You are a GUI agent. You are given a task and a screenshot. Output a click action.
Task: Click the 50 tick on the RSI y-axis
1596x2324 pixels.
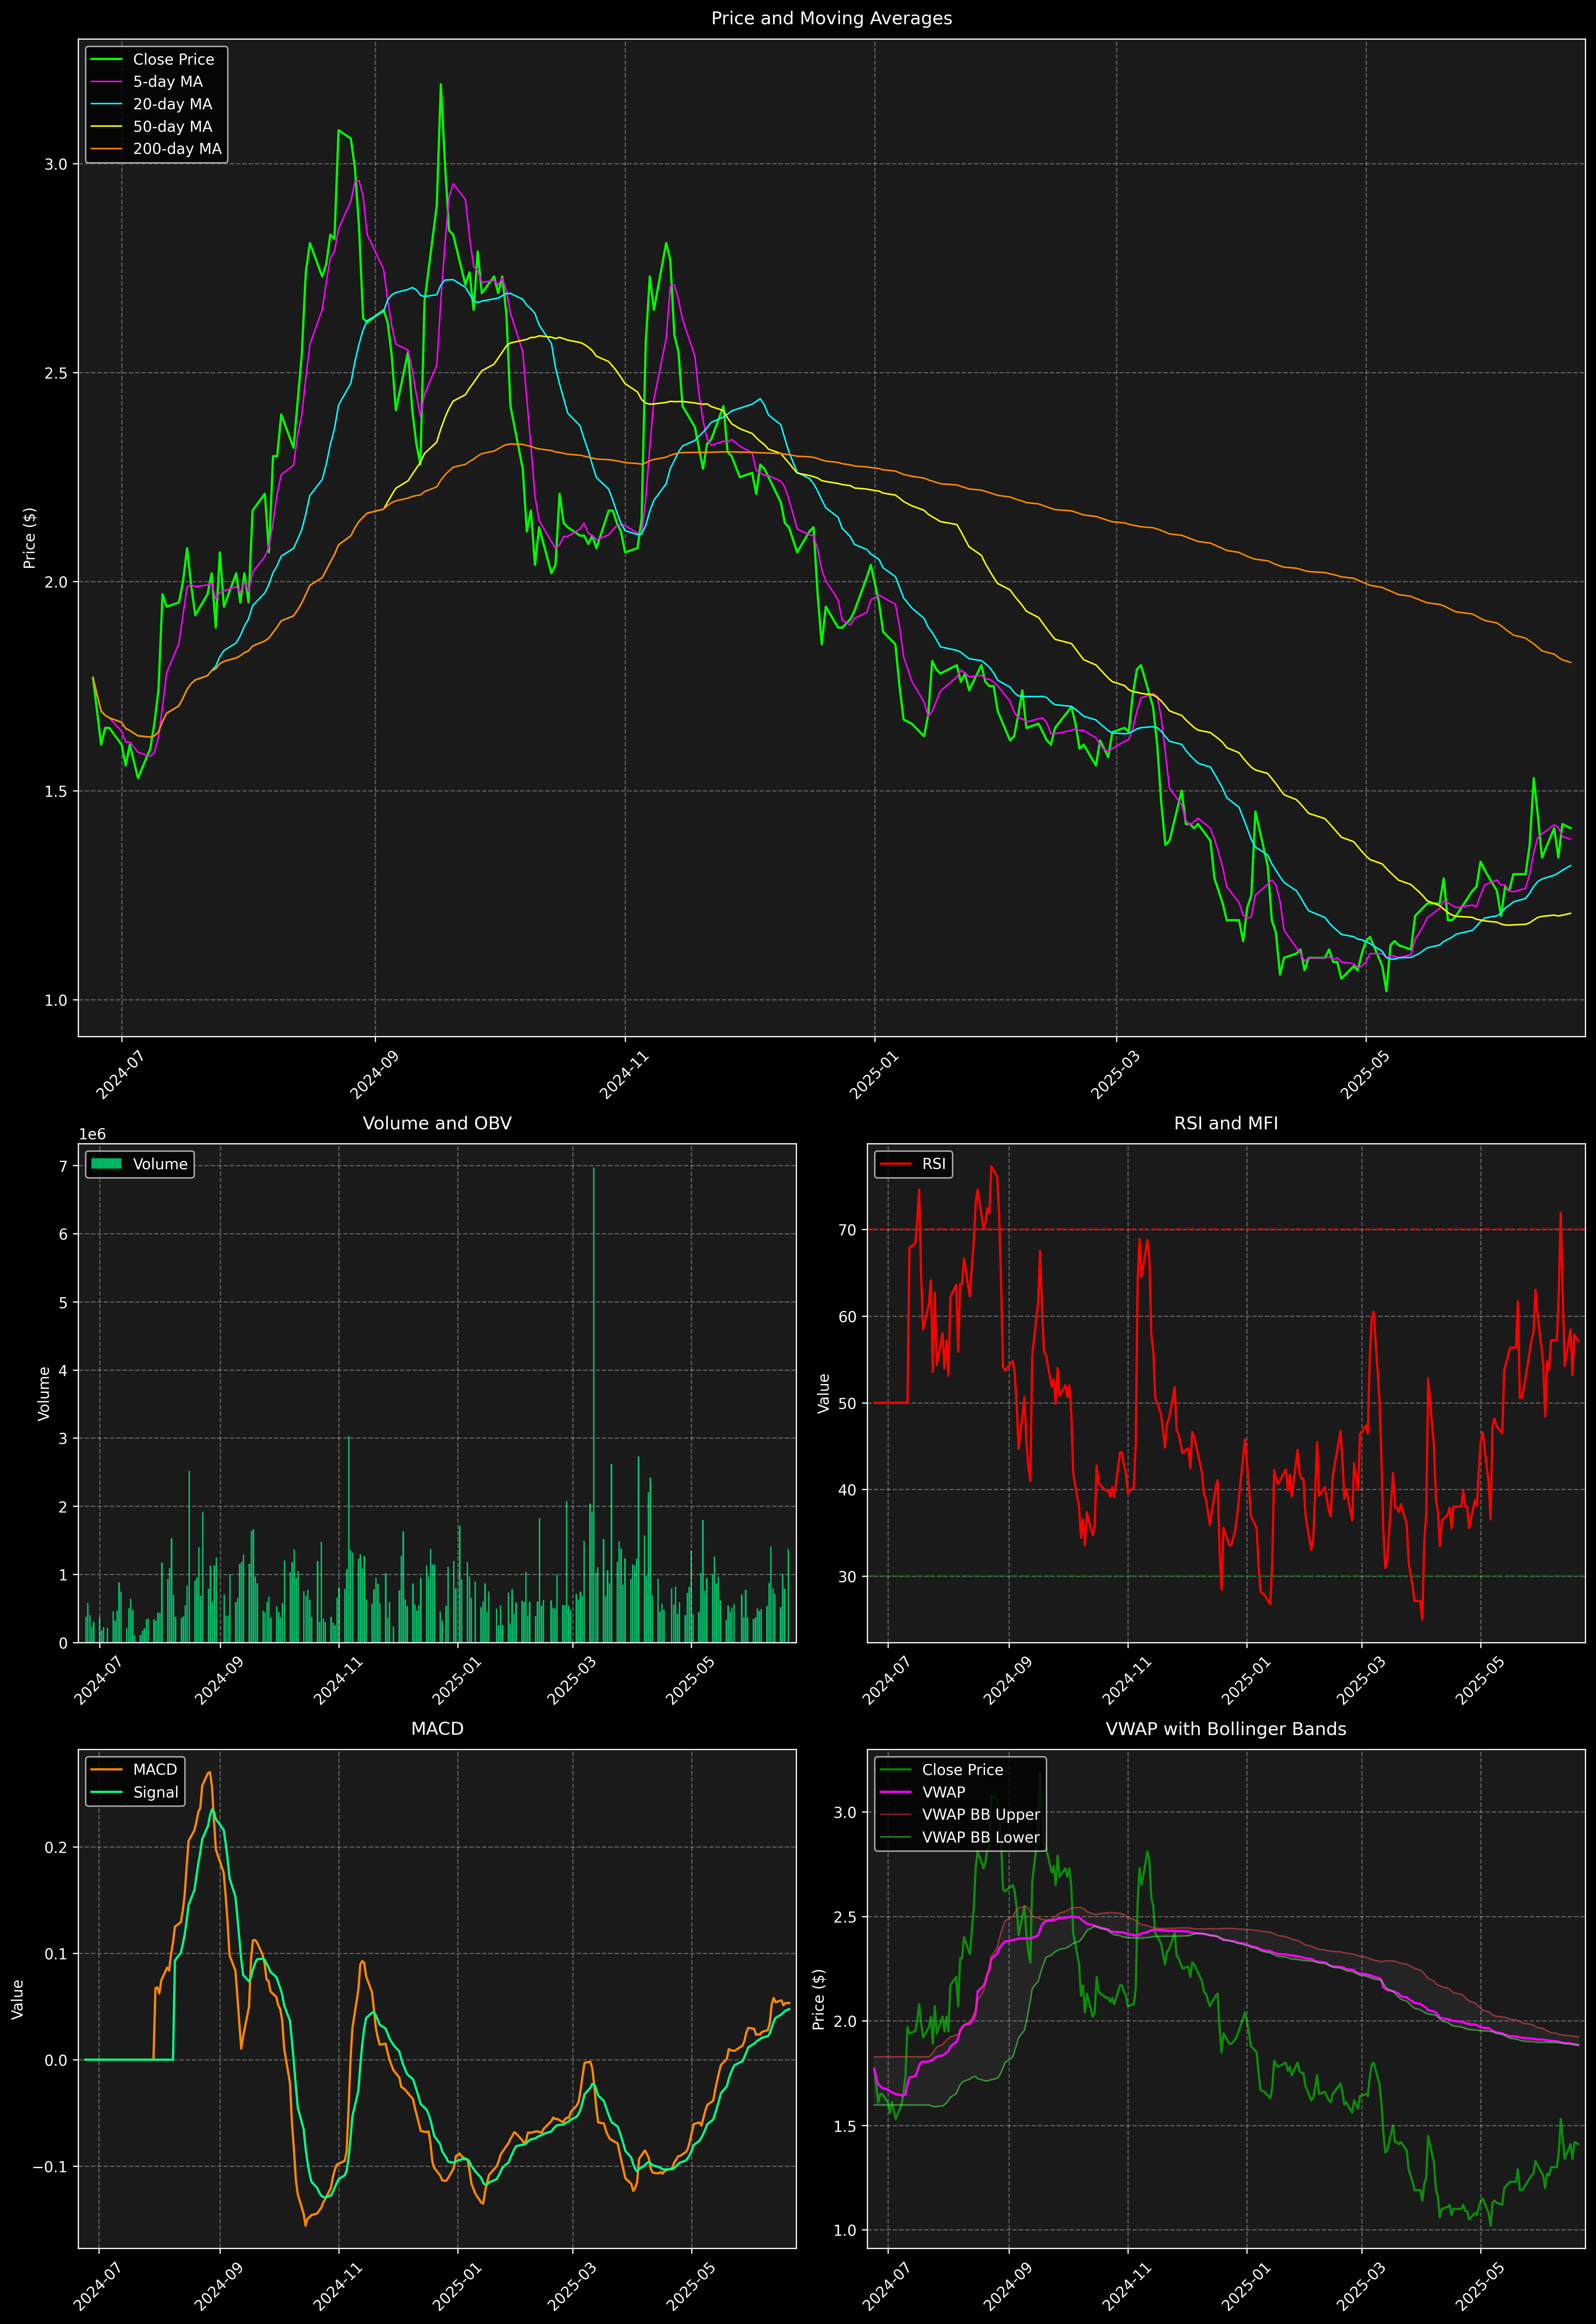tap(848, 1403)
